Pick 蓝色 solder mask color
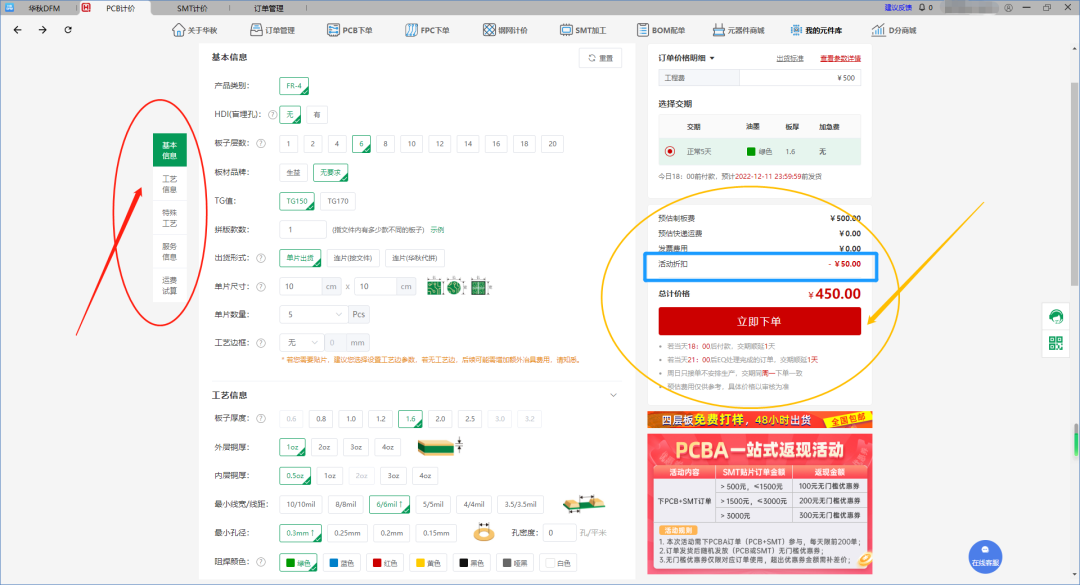Screen dimensions: 1080x585 point(342,563)
